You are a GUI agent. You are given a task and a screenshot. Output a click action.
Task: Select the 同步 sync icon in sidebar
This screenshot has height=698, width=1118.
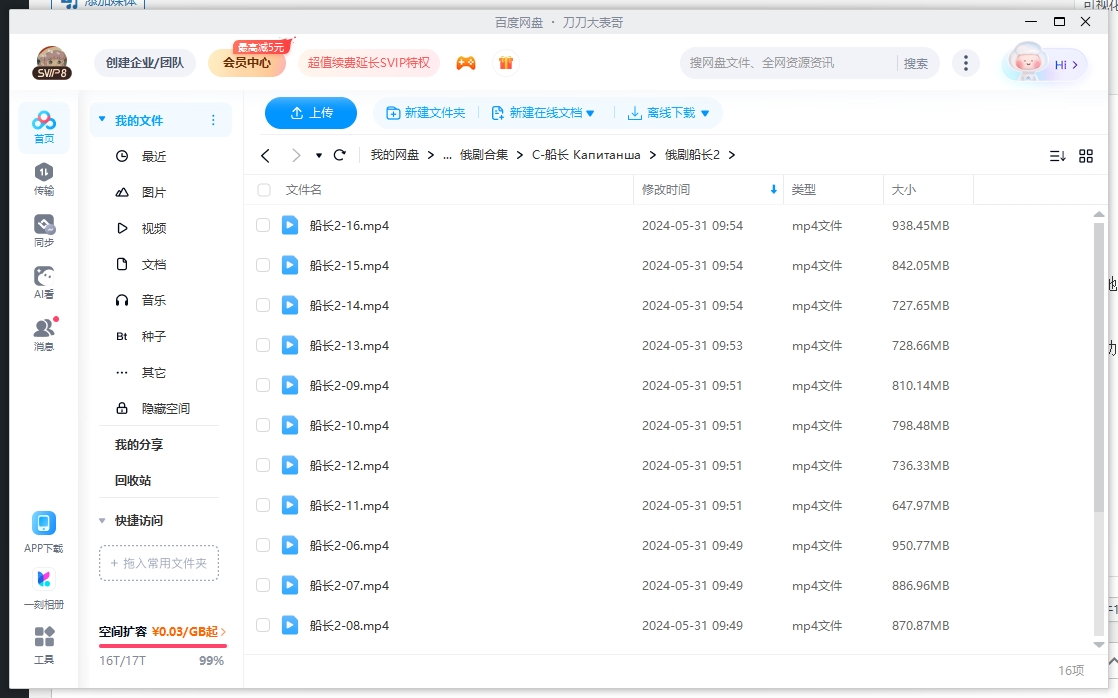click(43, 225)
